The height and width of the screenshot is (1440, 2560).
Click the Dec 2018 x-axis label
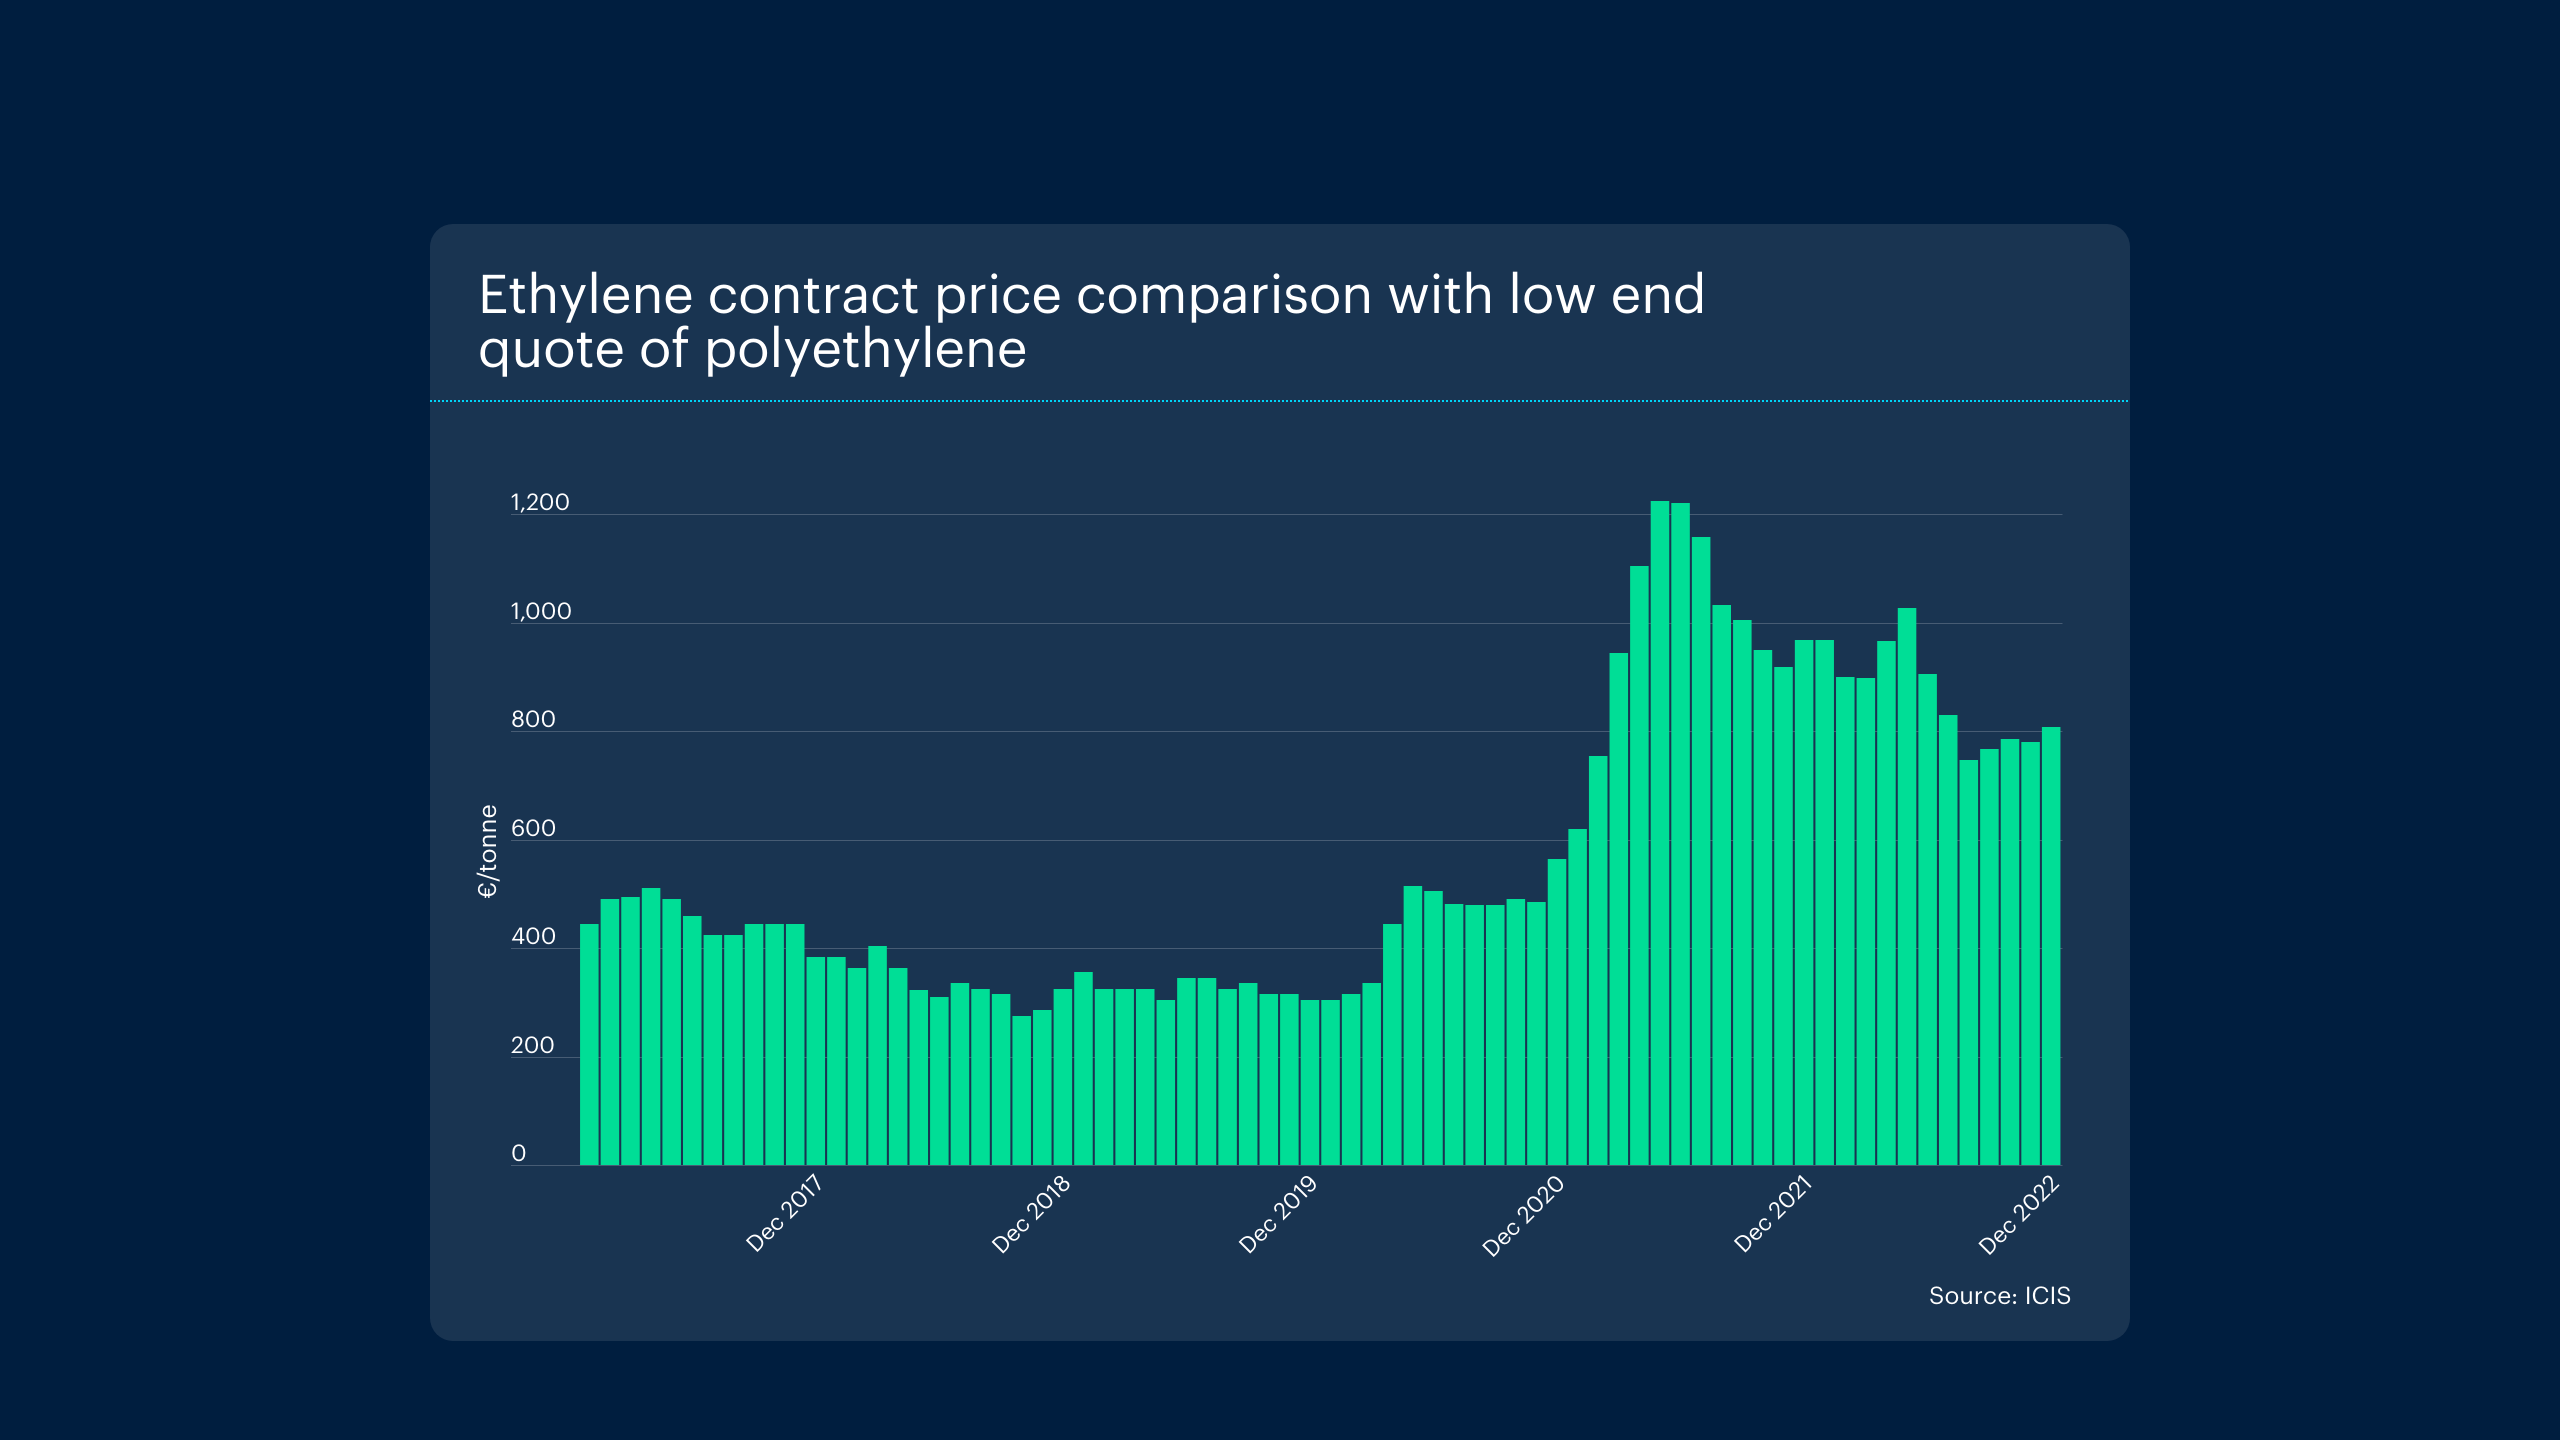[1031, 1213]
